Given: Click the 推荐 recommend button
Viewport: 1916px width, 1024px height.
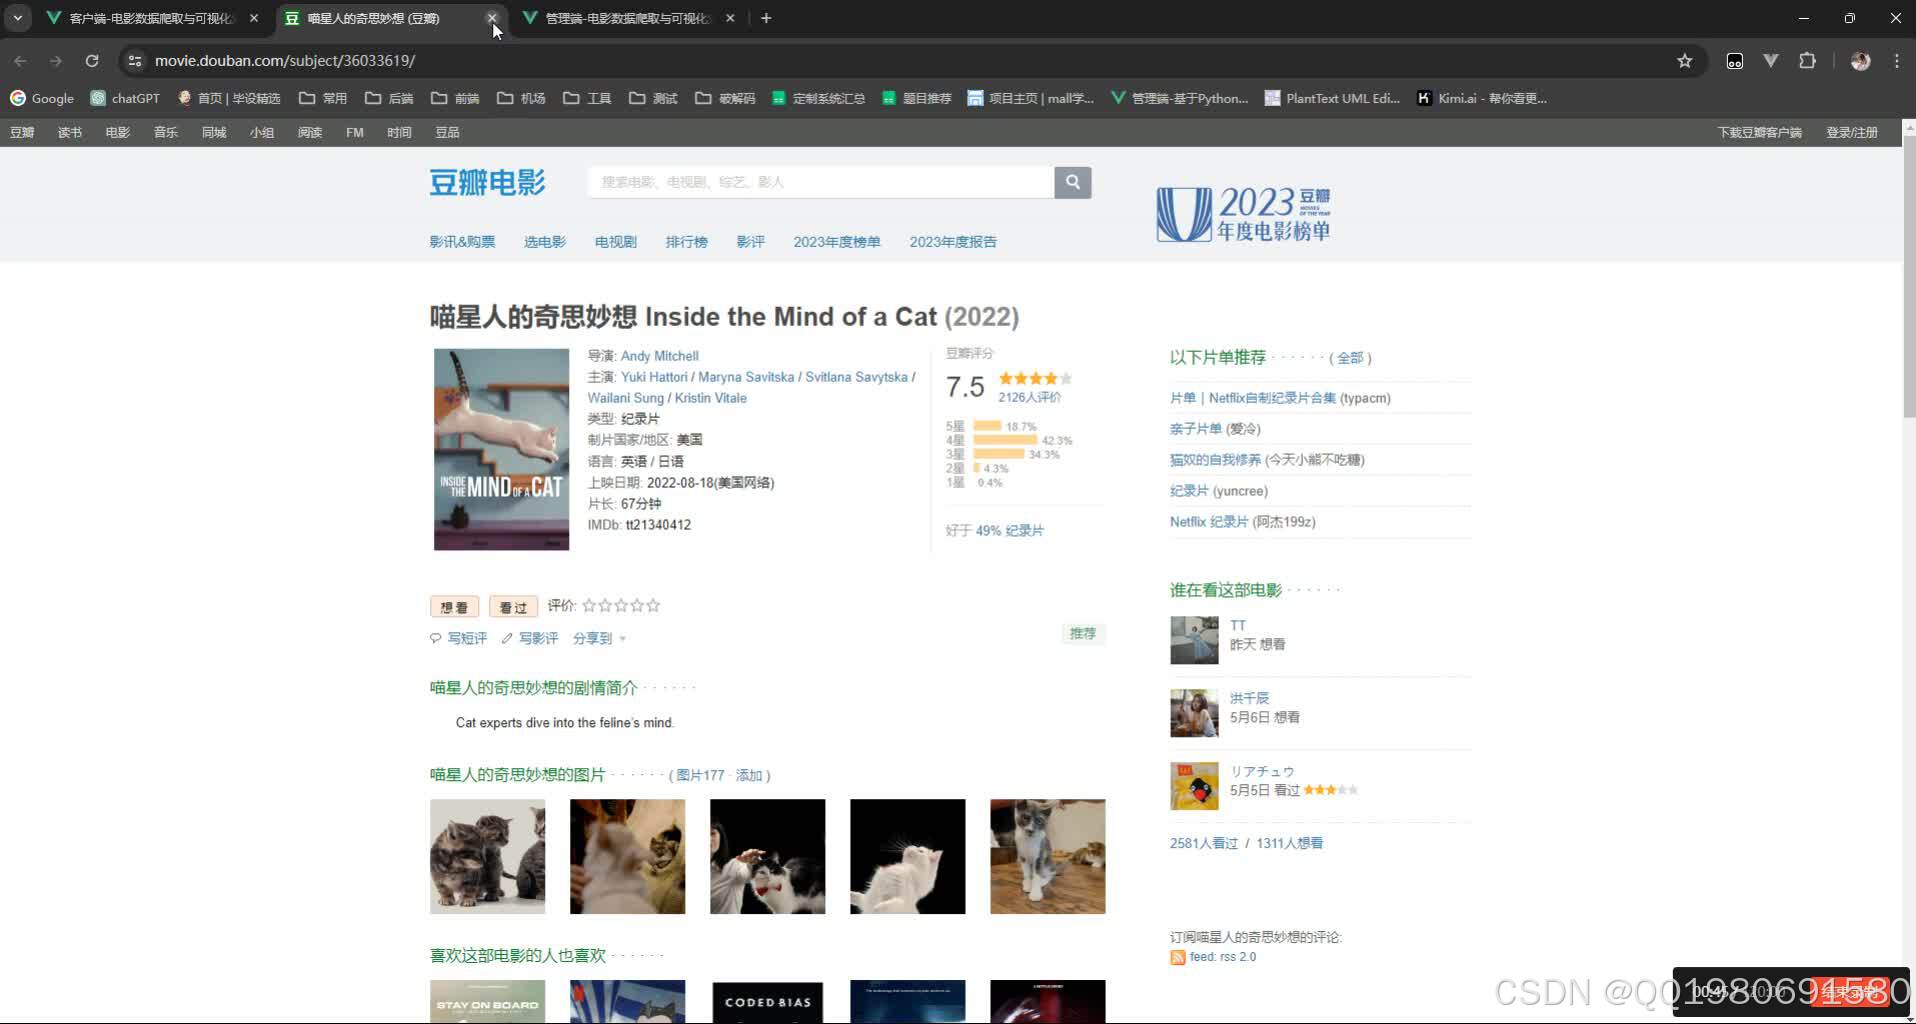Looking at the screenshot, I should tap(1082, 633).
